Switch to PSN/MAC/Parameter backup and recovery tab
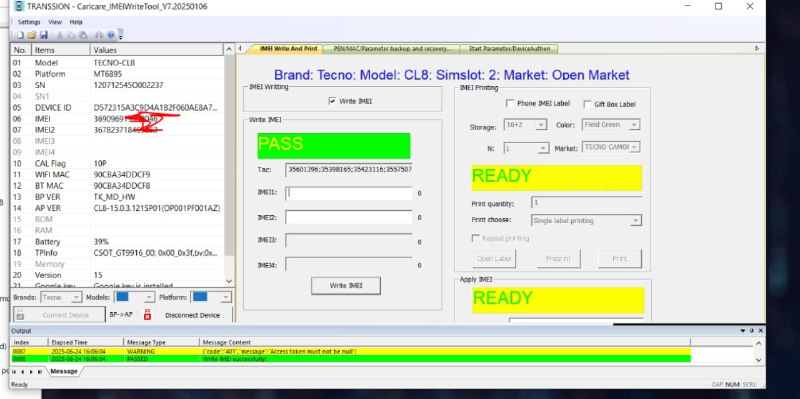Screen dimensions: 800x399 (x=392, y=48)
